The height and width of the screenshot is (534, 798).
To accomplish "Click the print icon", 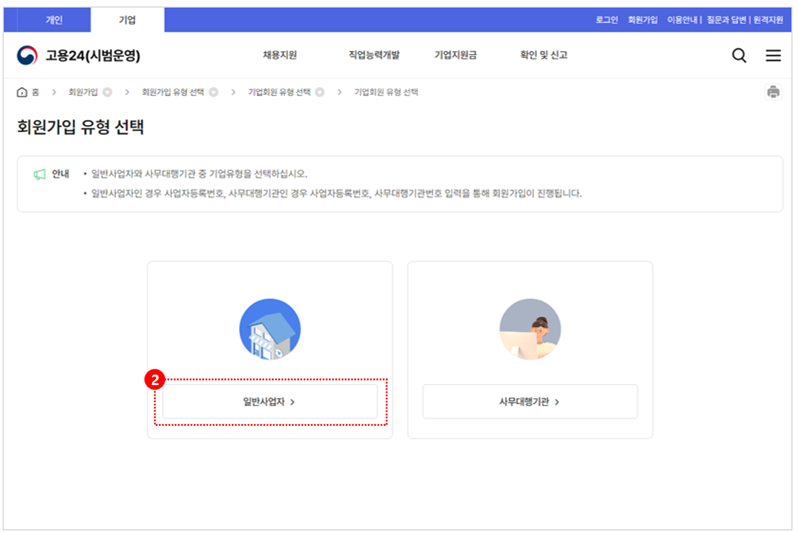I will point(773,92).
